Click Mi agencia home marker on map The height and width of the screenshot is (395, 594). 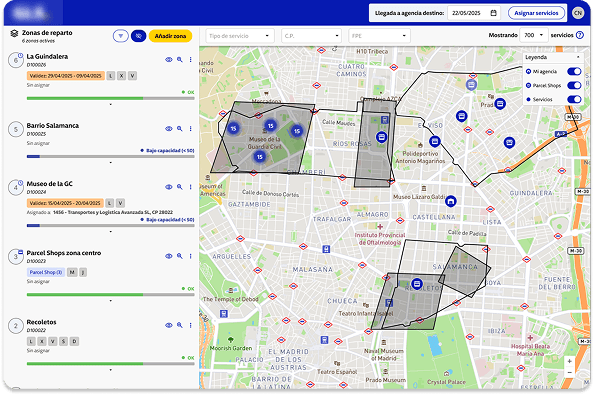(x=450, y=201)
